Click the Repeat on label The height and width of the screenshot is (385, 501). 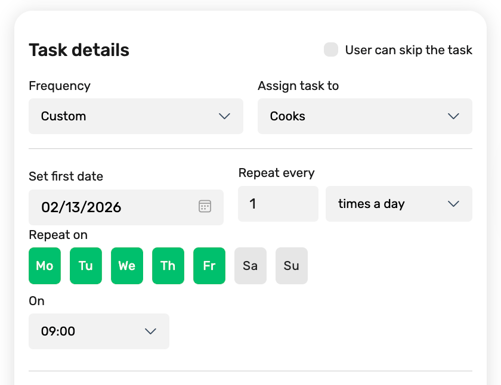point(58,235)
